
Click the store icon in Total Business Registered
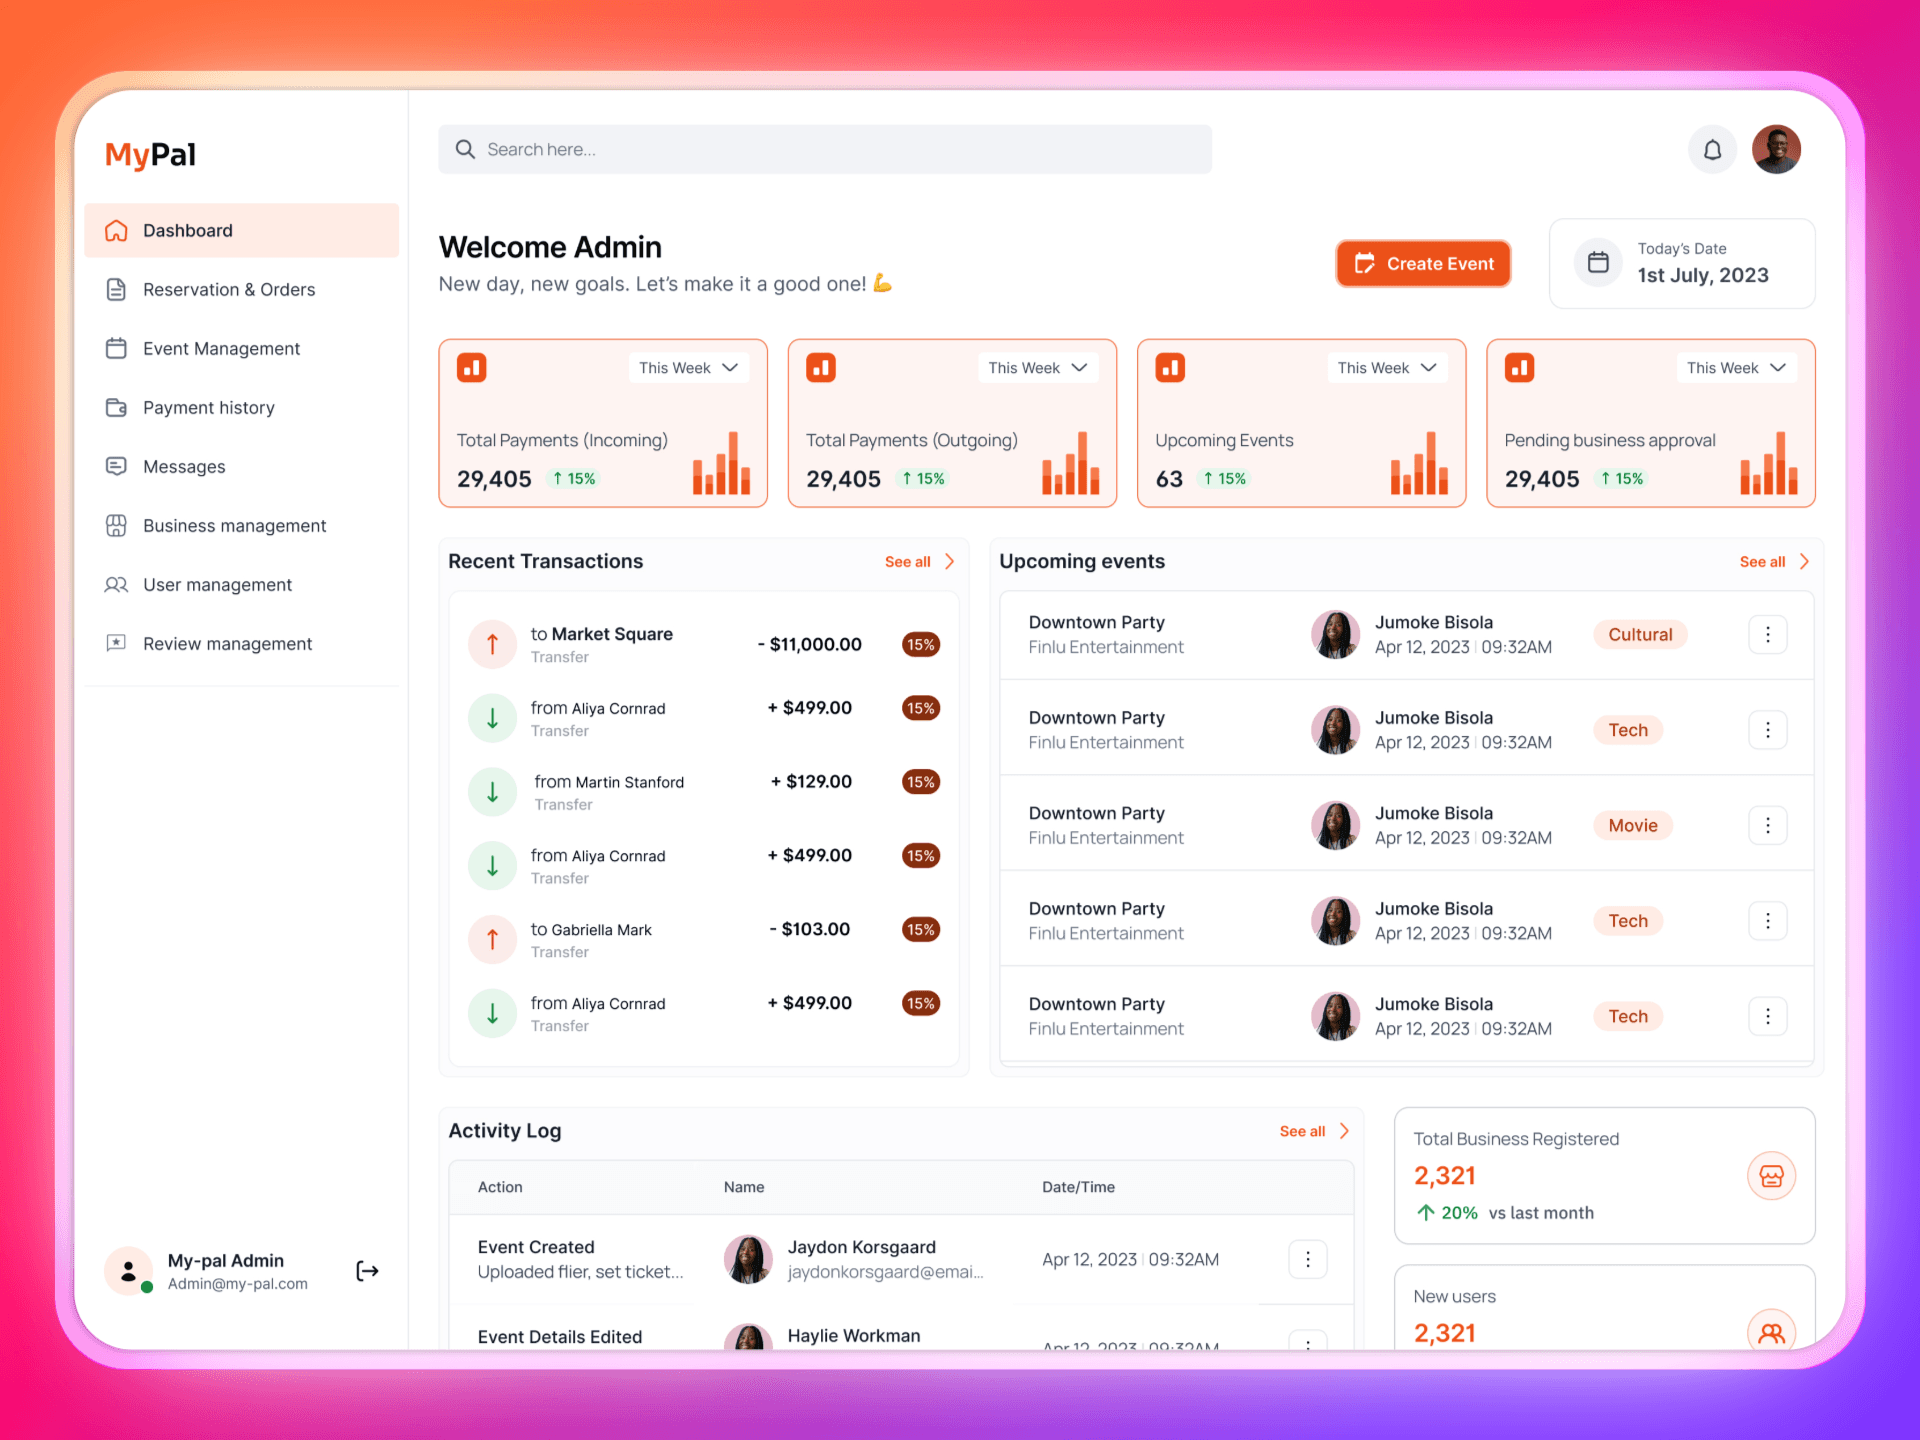1771,1176
